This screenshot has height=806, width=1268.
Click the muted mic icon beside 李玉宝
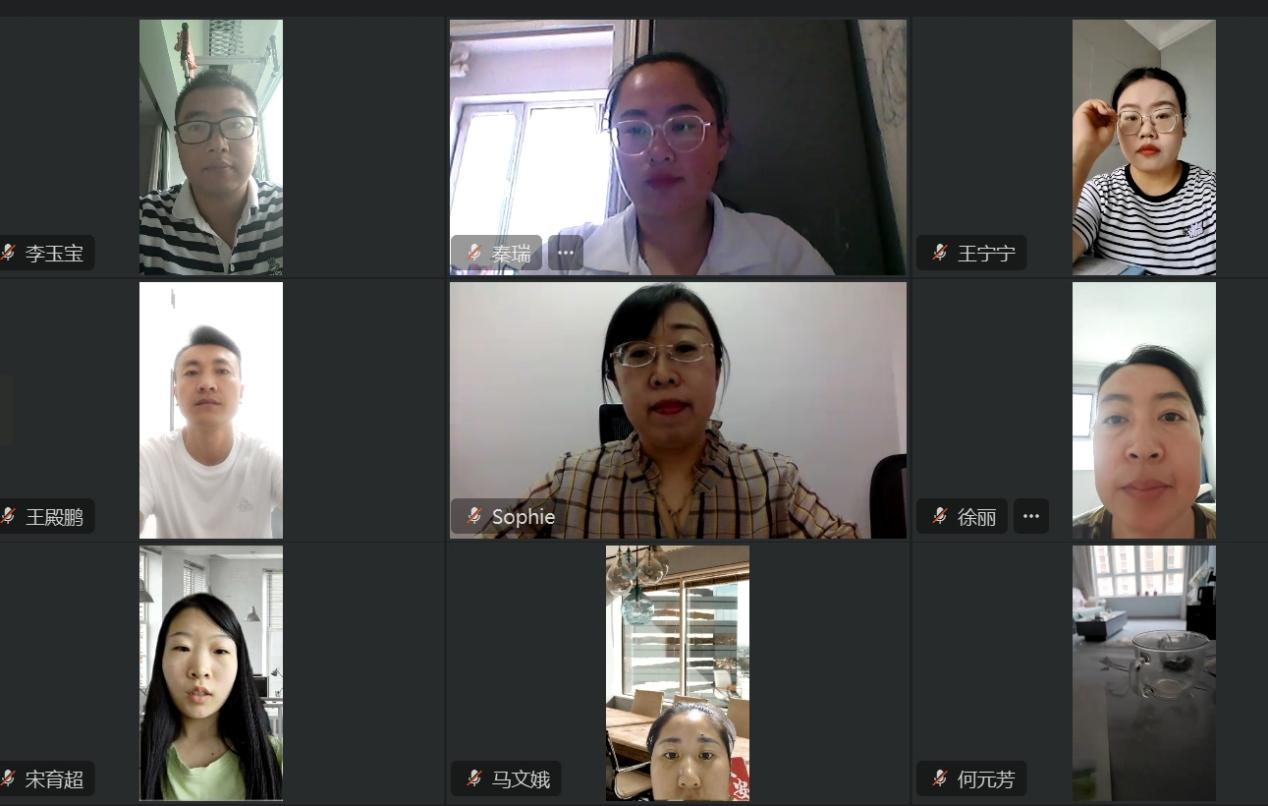pos(8,253)
